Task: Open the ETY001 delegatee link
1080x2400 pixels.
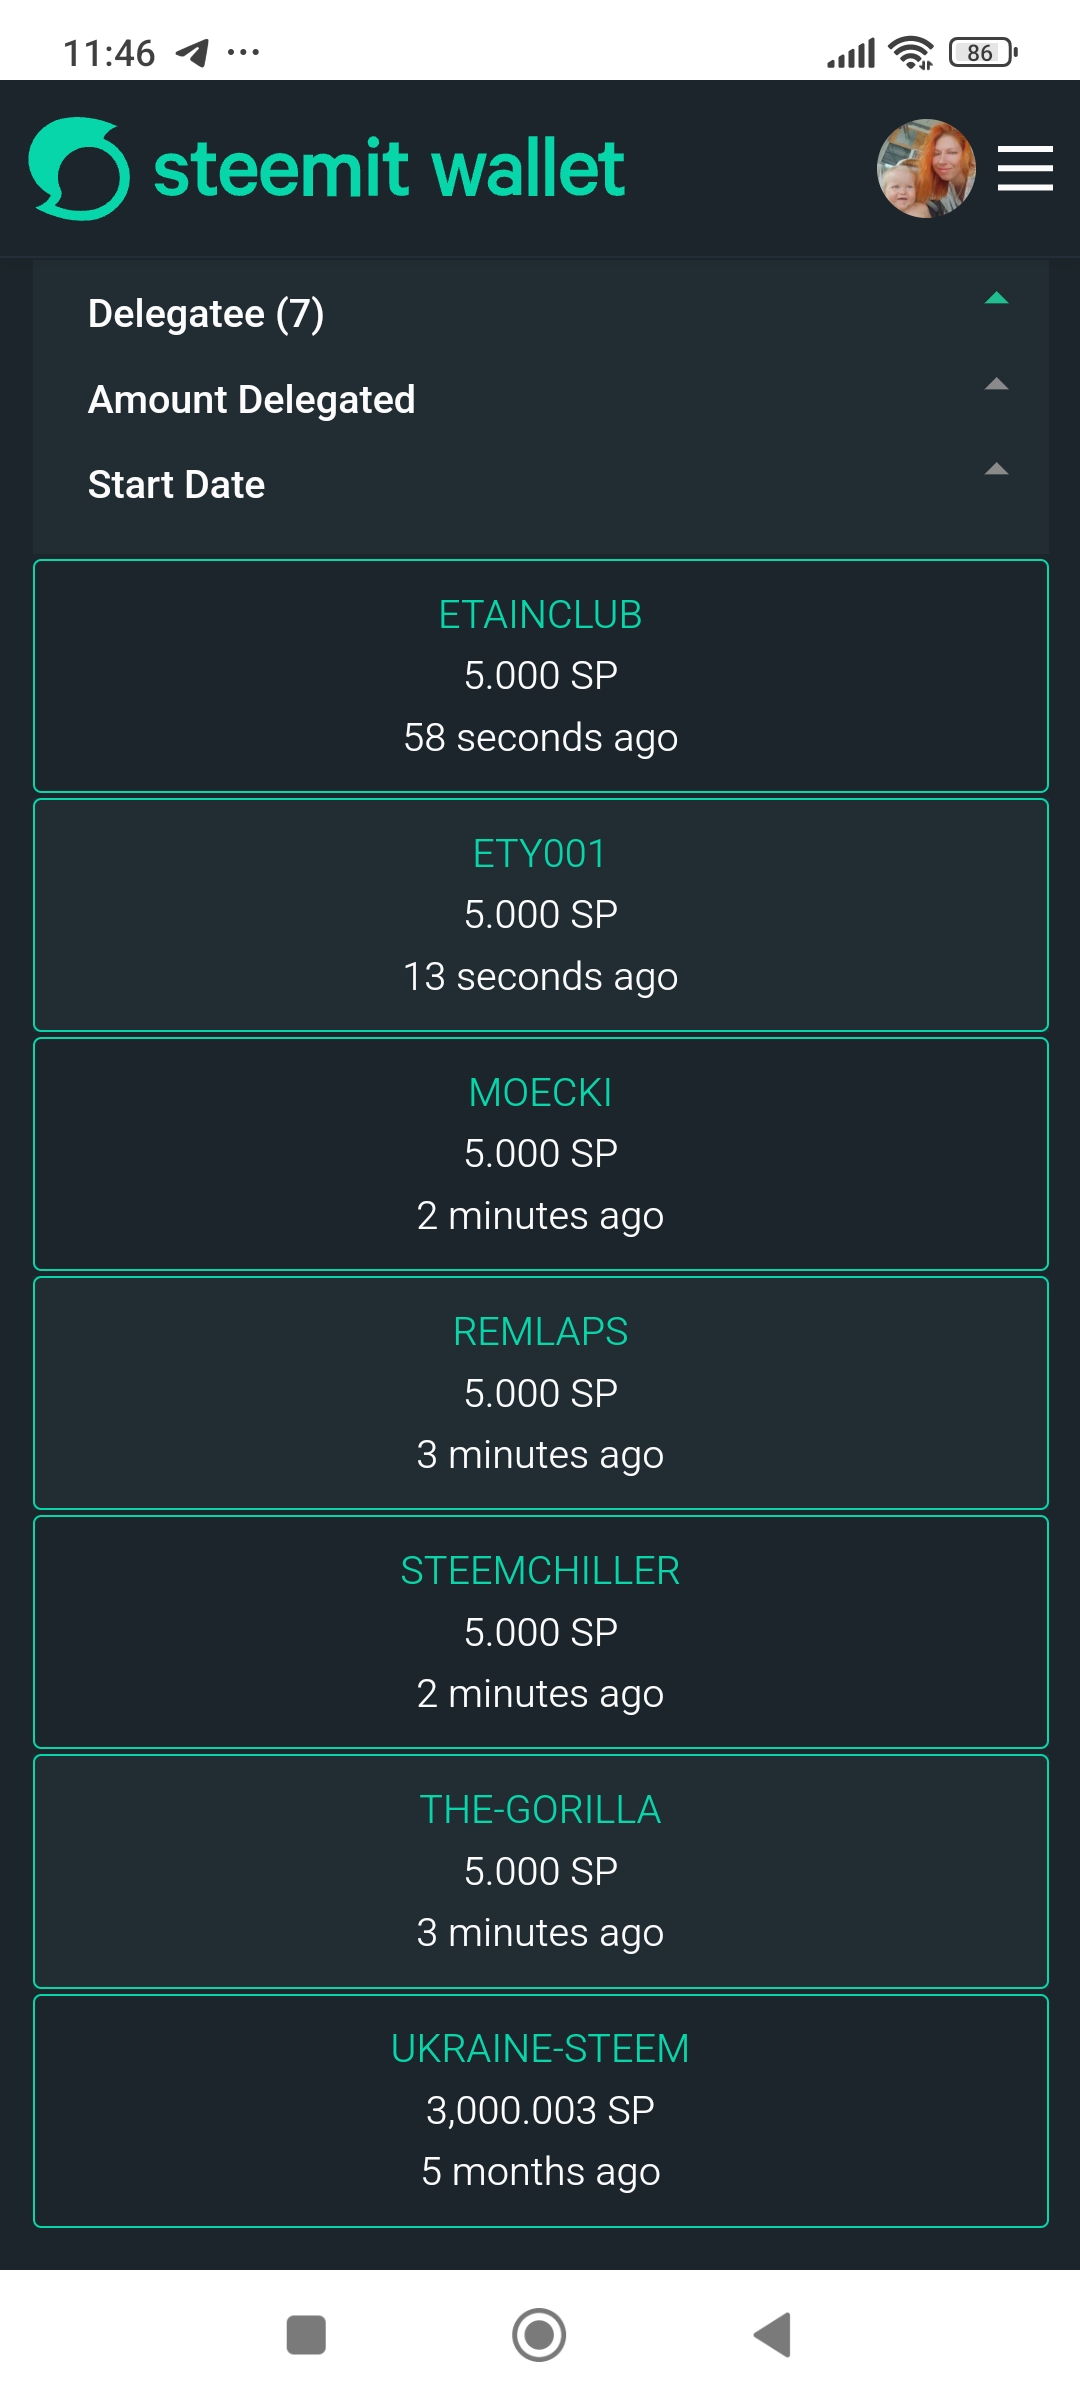Action: 541,854
